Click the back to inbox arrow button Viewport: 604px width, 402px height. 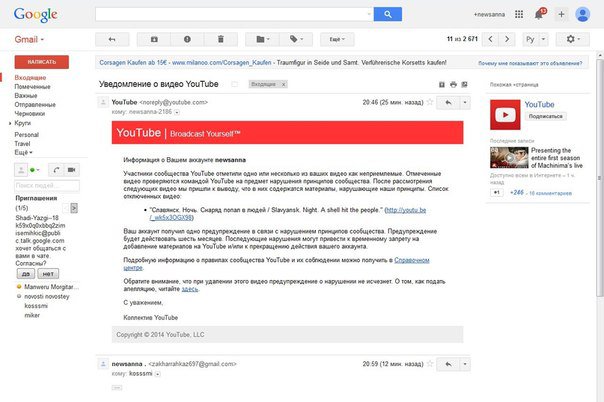[111, 39]
